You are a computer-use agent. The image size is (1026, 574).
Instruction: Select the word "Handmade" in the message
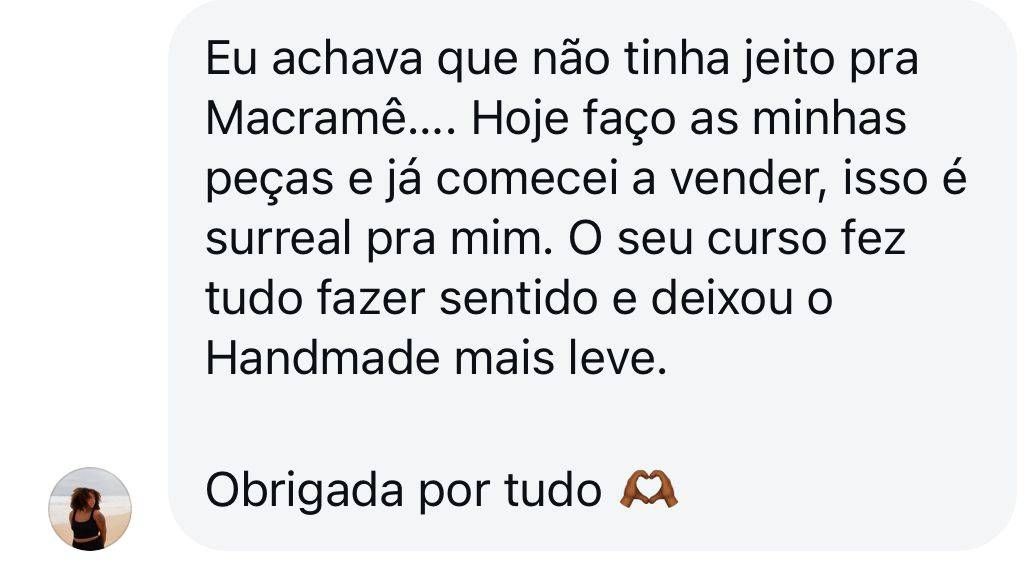(x=324, y=359)
